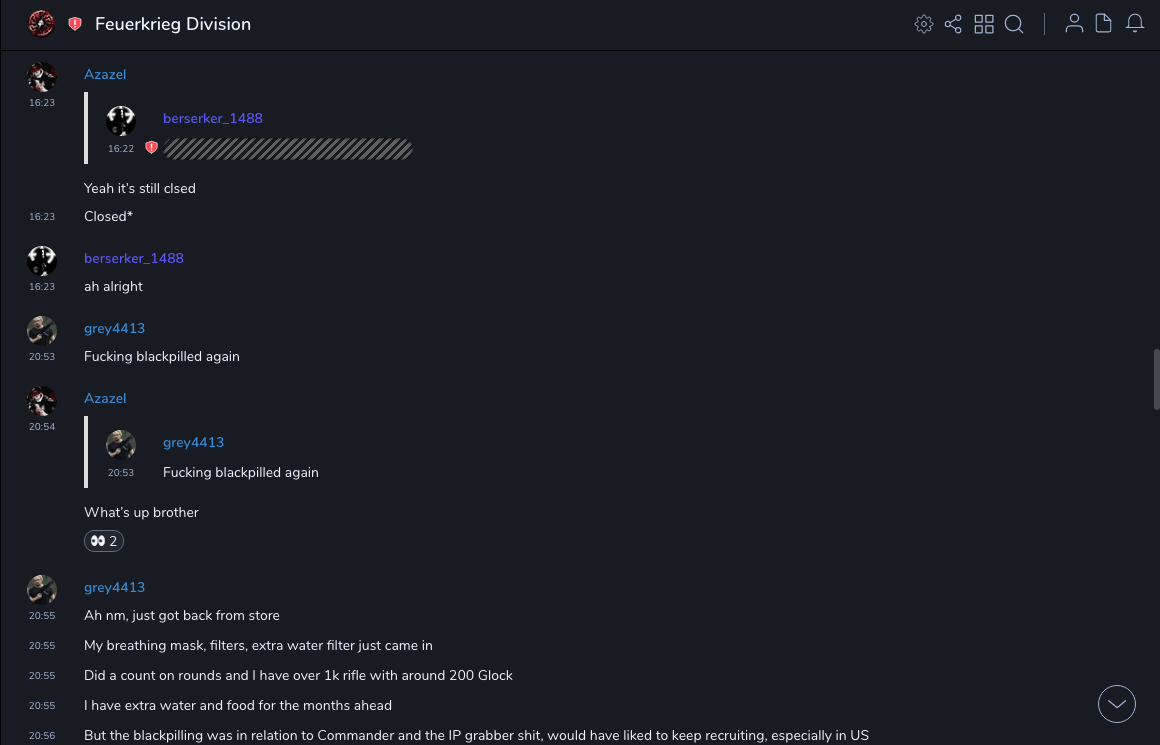
Task: Open the channel title in the header
Action: point(173,24)
